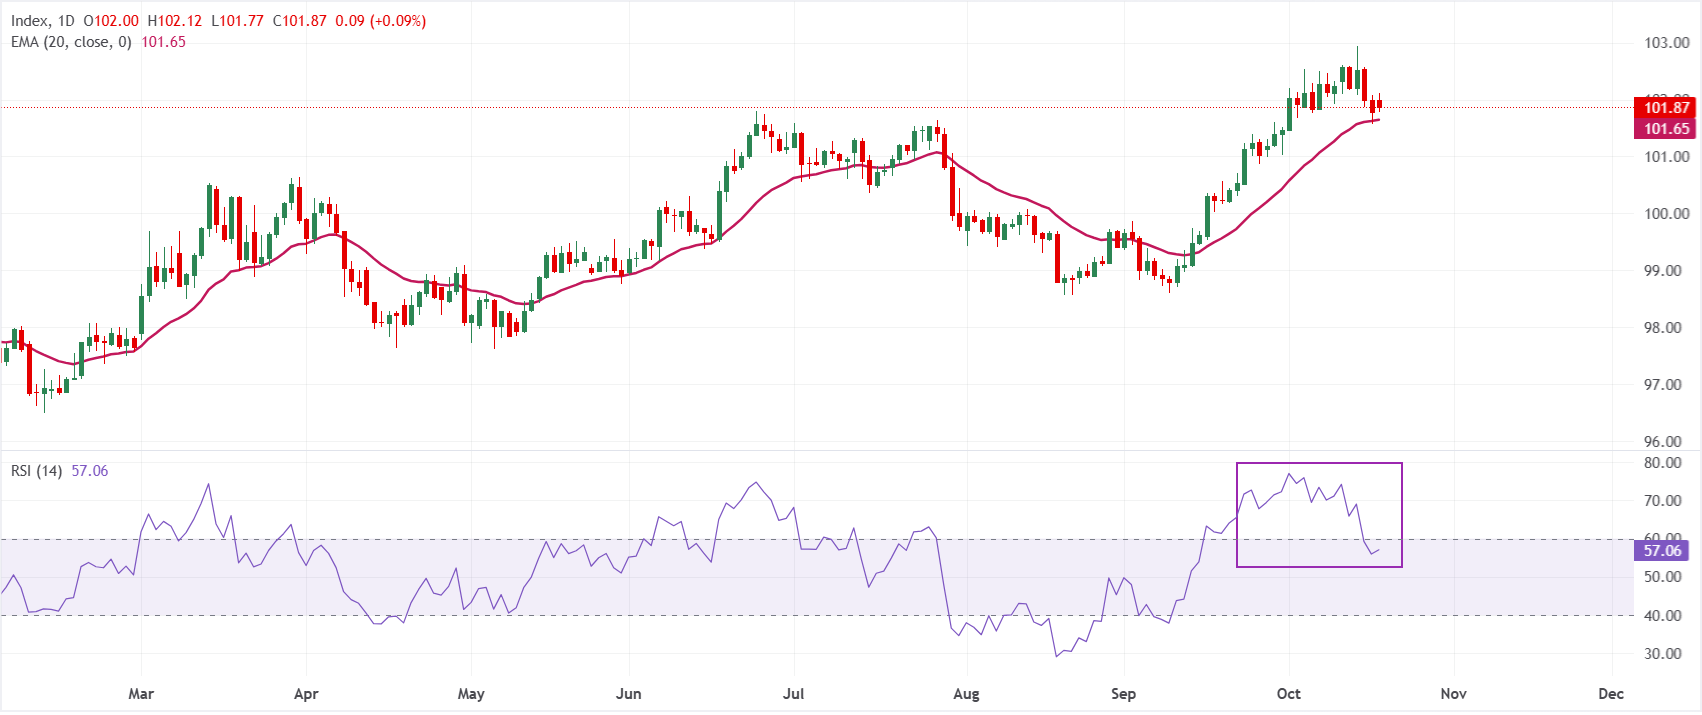Click the Jul label on the time axis
The width and height of the screenshot is (1702, 715).
point(793,694)
